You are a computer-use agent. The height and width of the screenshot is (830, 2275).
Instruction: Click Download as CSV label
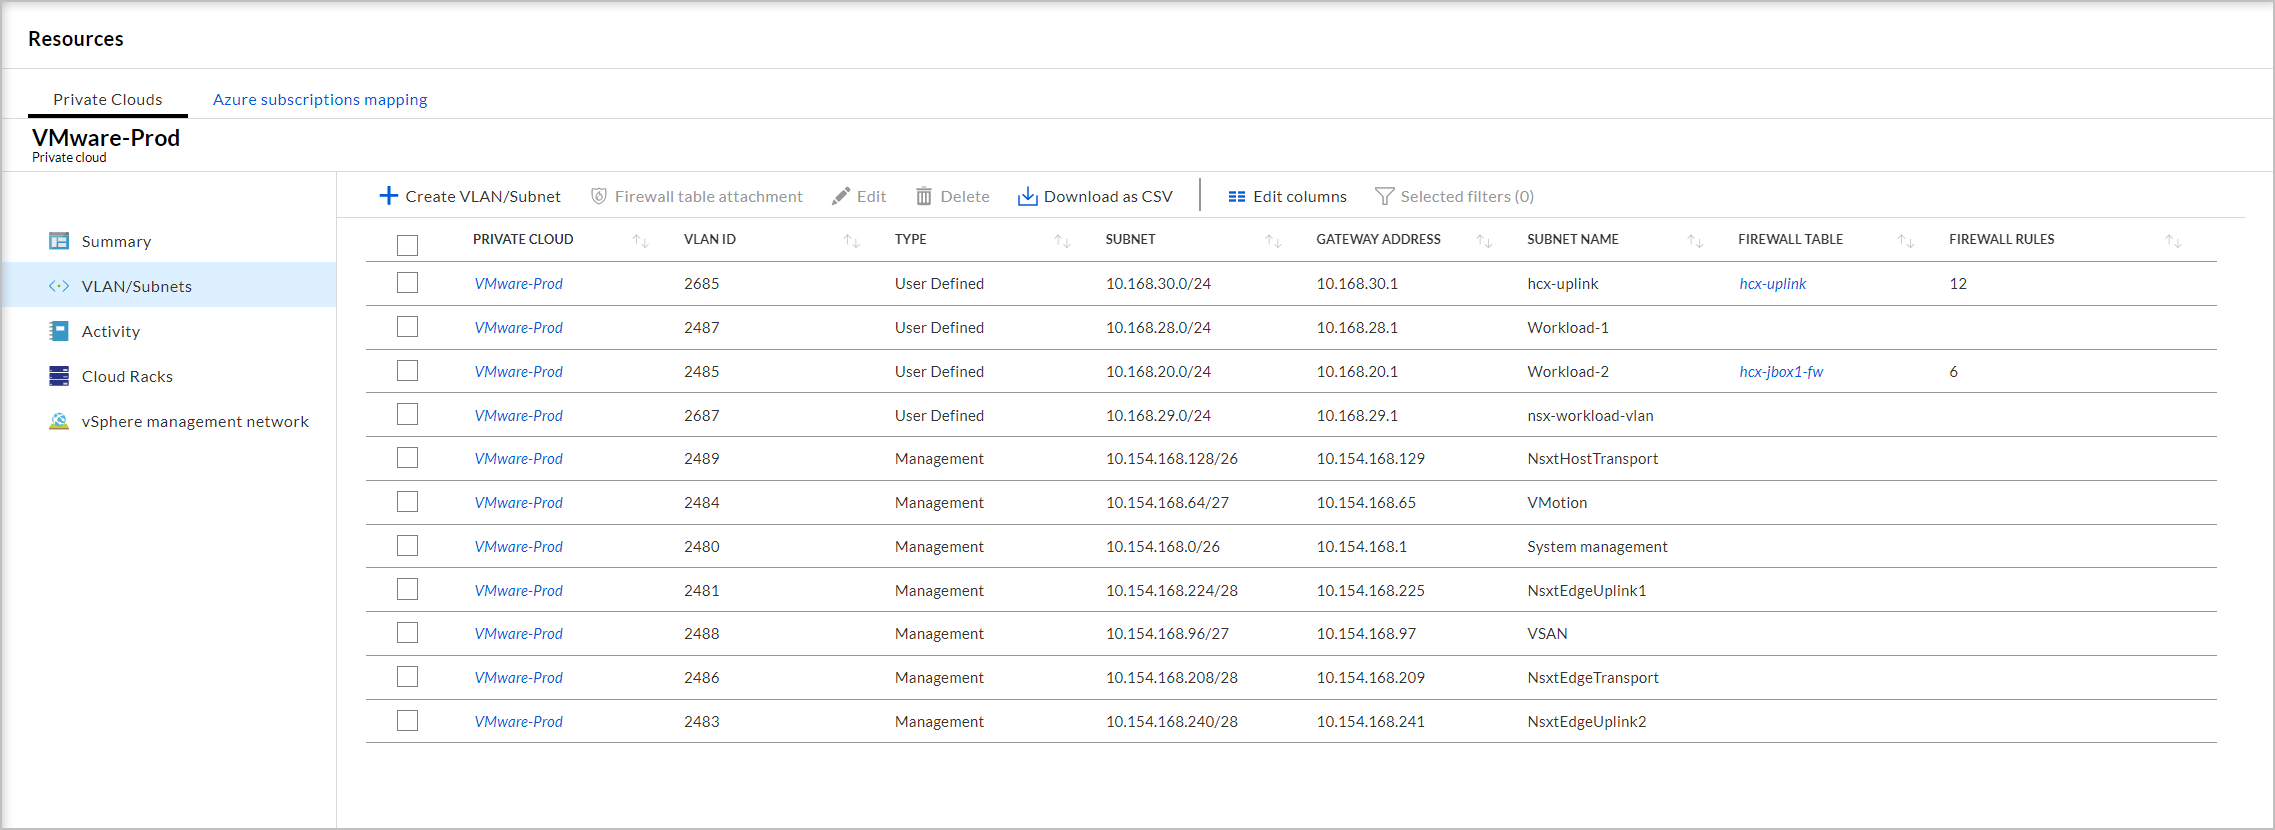coord(1108,196)
